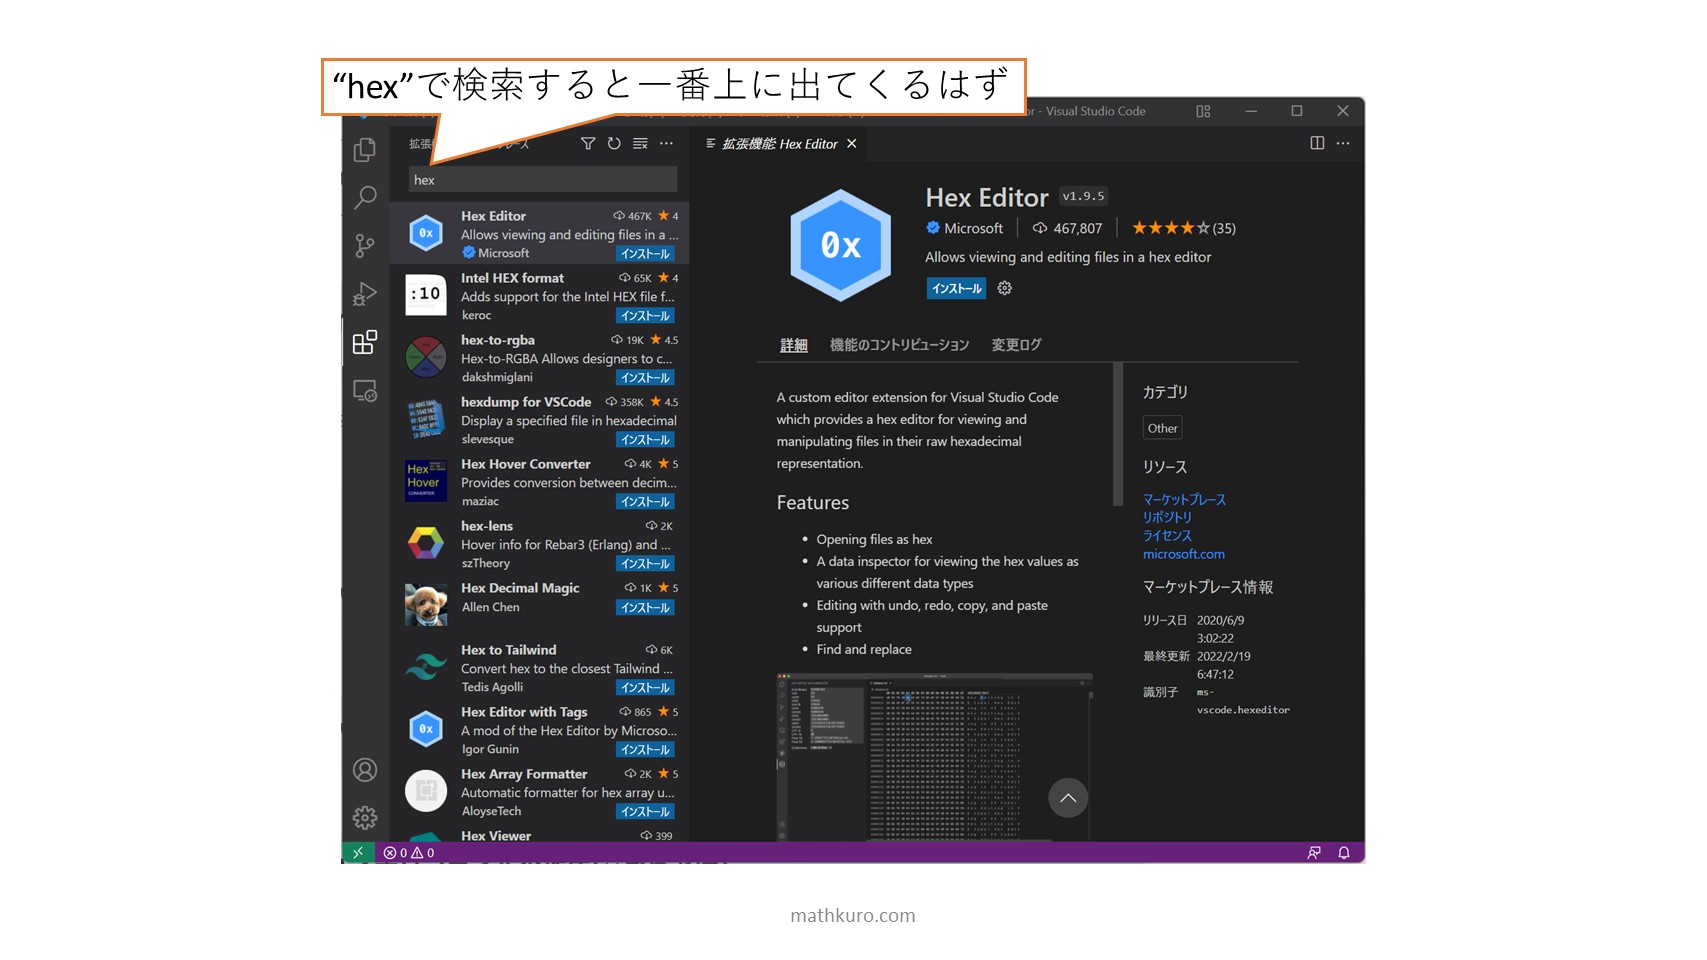Open Run and Debug view
This screenshot has height=960, width=1707.
click(x=365, y=294)
